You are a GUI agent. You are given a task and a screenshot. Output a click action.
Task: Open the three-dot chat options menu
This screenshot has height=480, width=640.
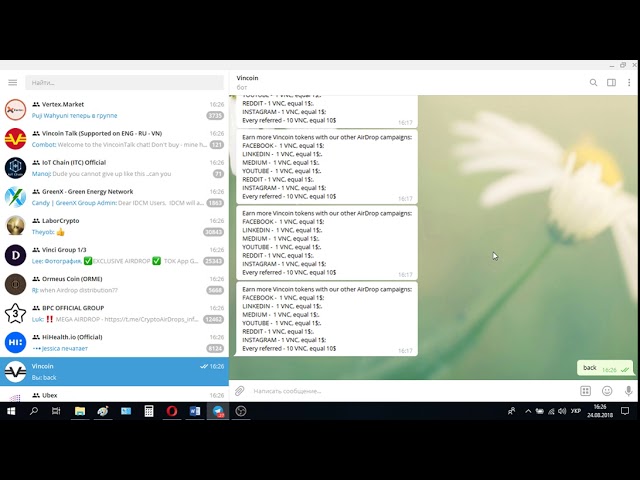click(629, 82)
